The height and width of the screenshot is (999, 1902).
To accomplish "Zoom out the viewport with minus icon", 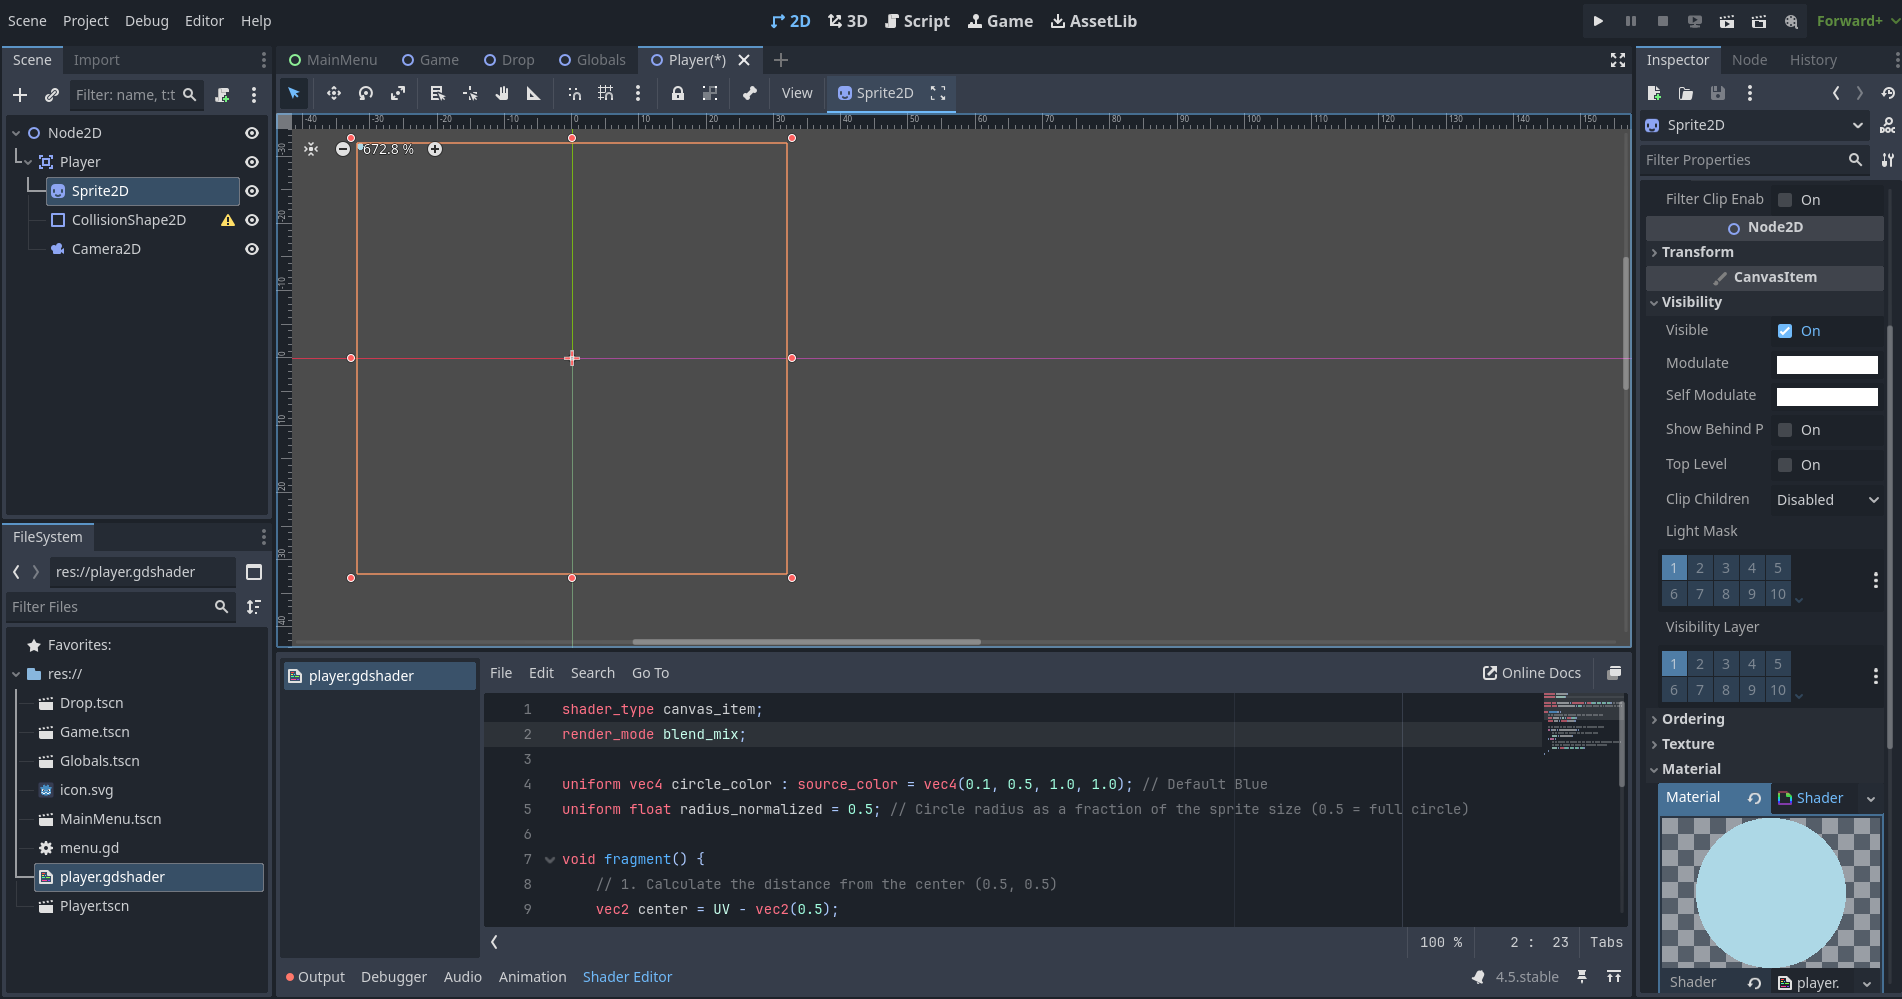I will tap(343, 149).
